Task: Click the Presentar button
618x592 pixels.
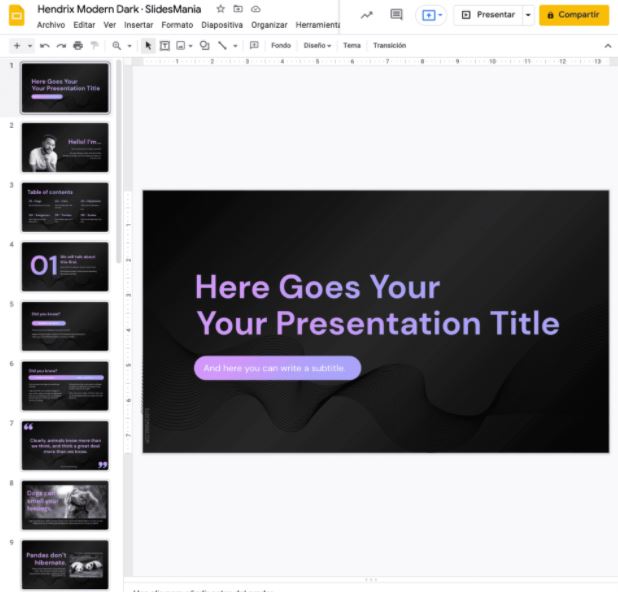Action: [489, 15]
